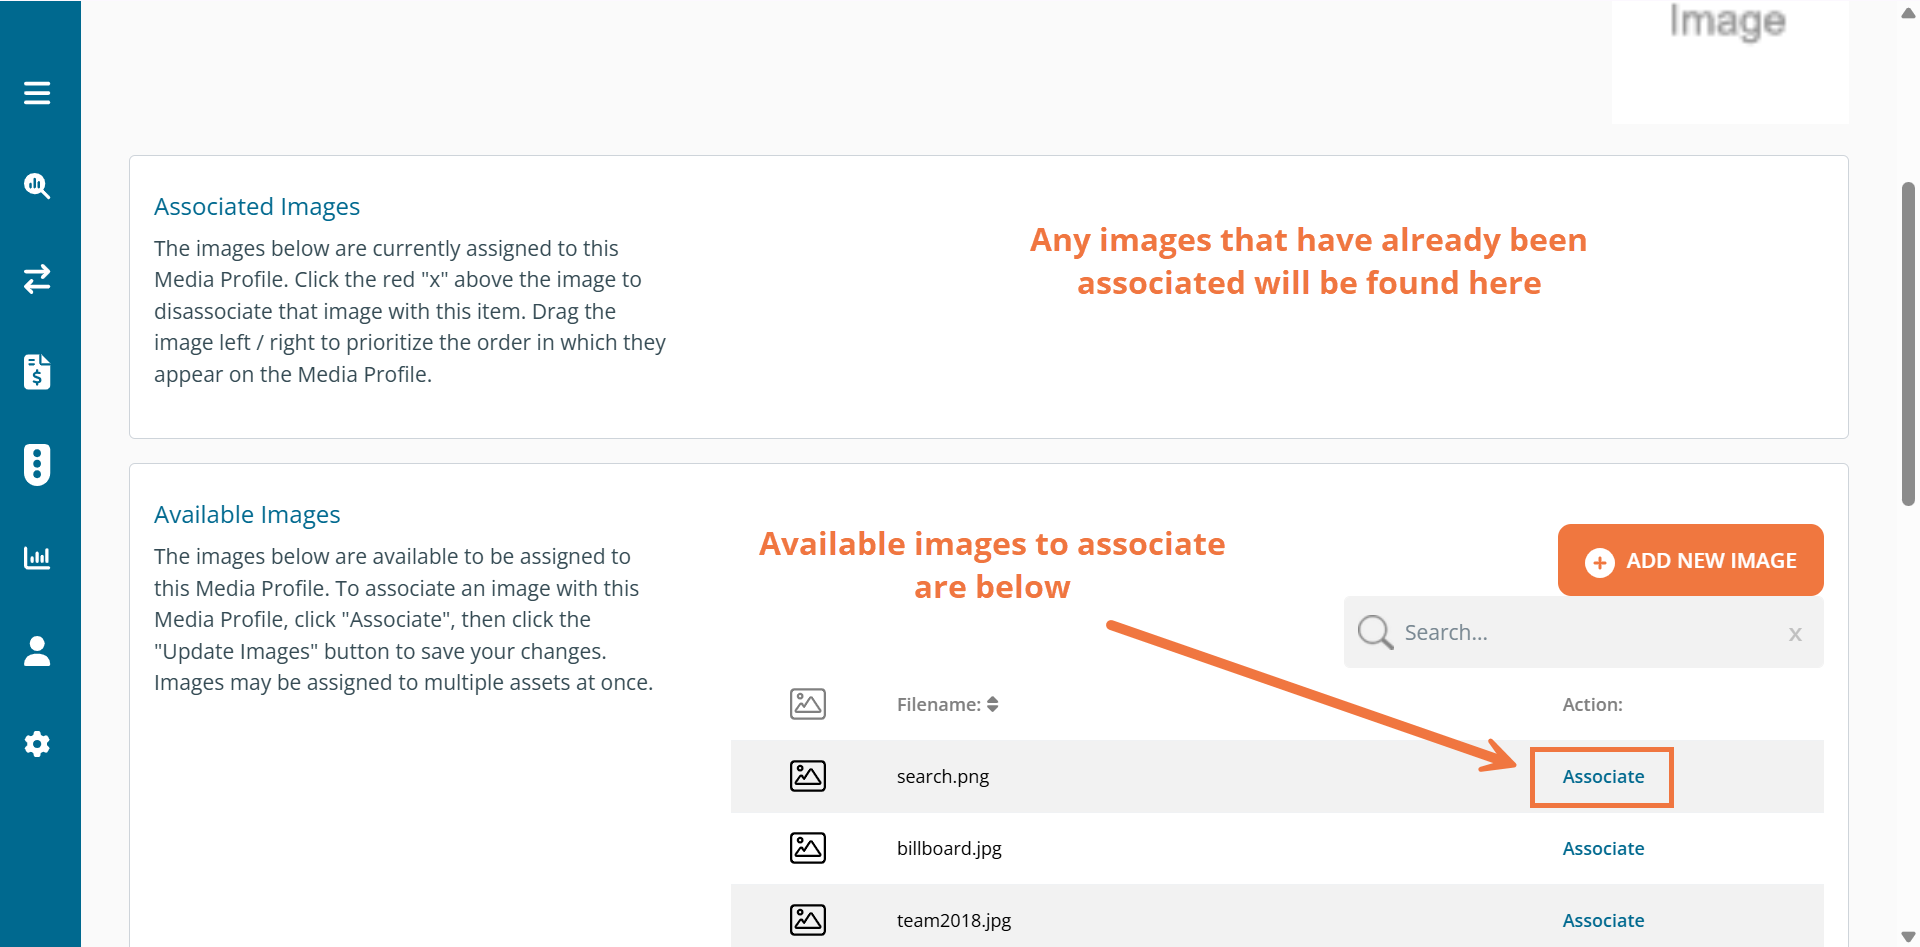Click the traffic light sidebar icon
Viewport: 1920px width, 947px height.
coord(37,464)
